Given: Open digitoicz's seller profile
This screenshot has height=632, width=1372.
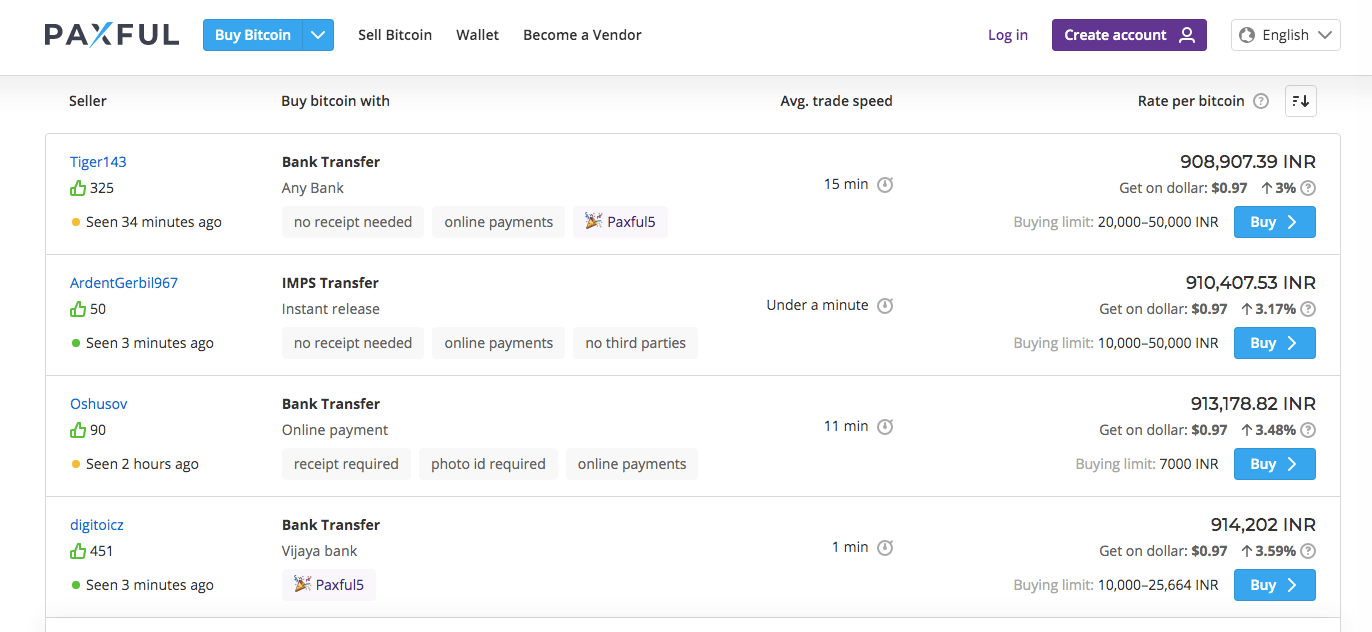Looking at the screenshot, I should tap(97, 525).
